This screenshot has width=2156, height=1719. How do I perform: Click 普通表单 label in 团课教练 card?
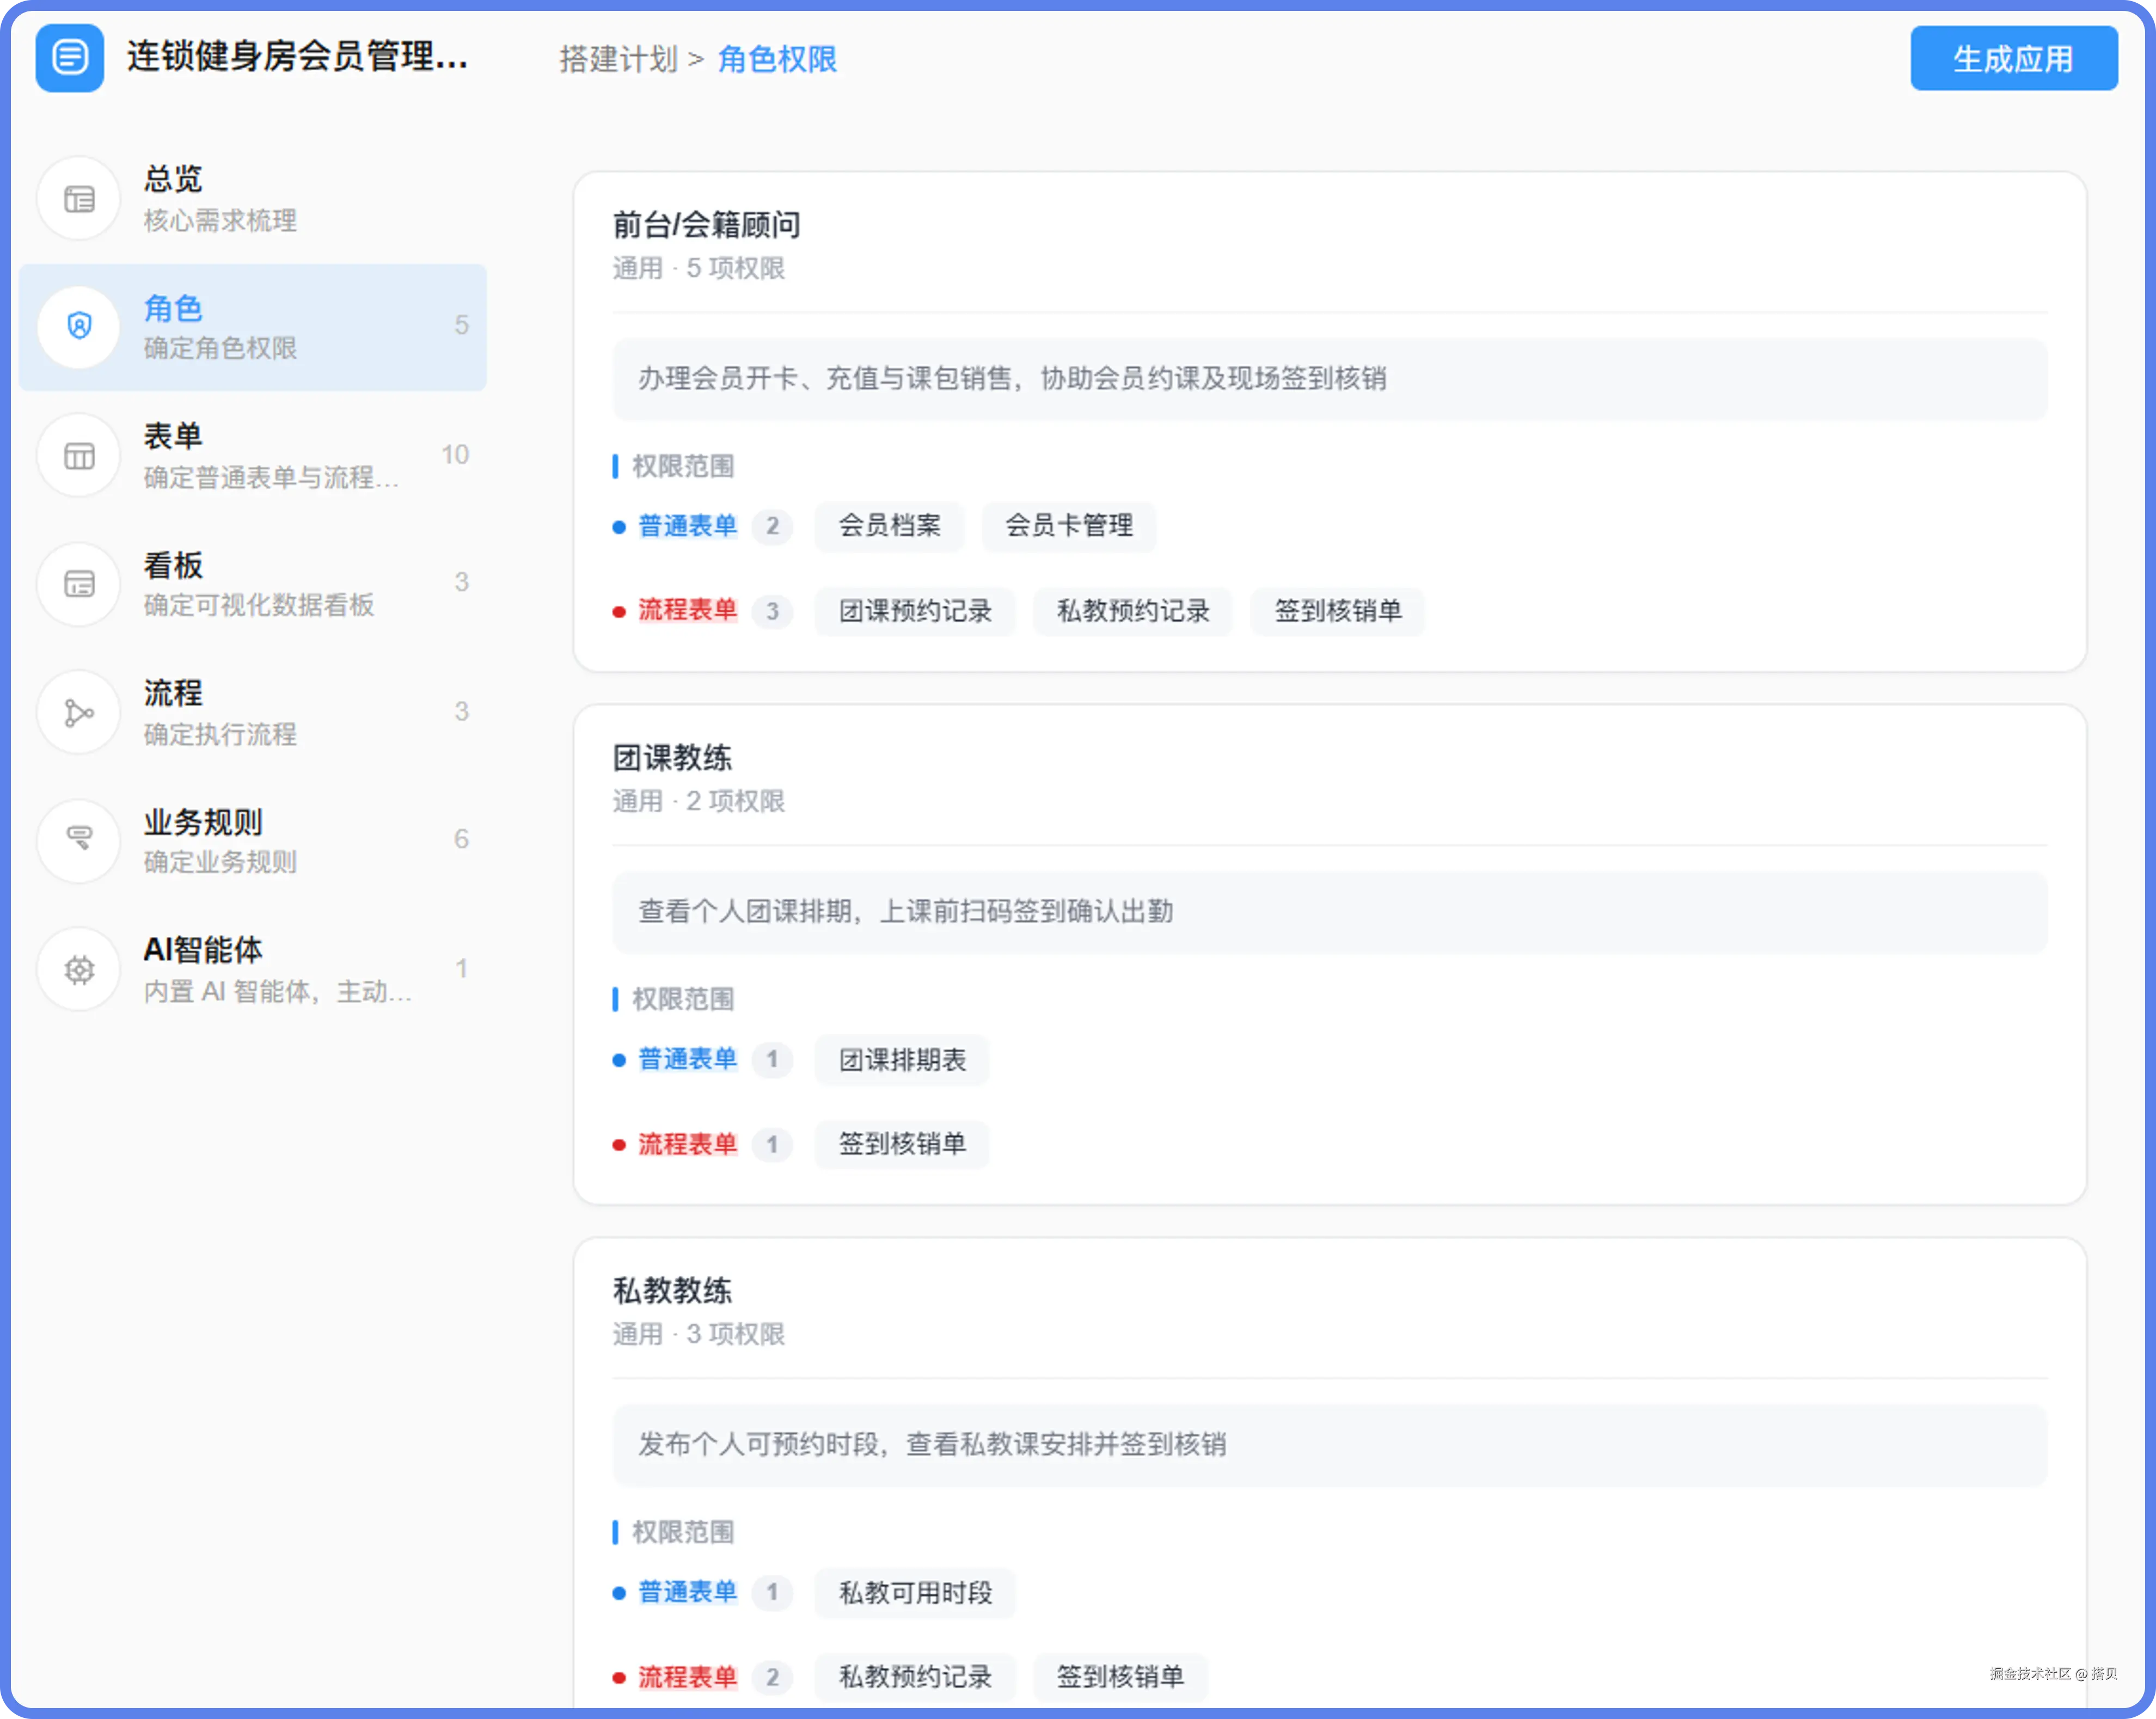pos(687,1059)
